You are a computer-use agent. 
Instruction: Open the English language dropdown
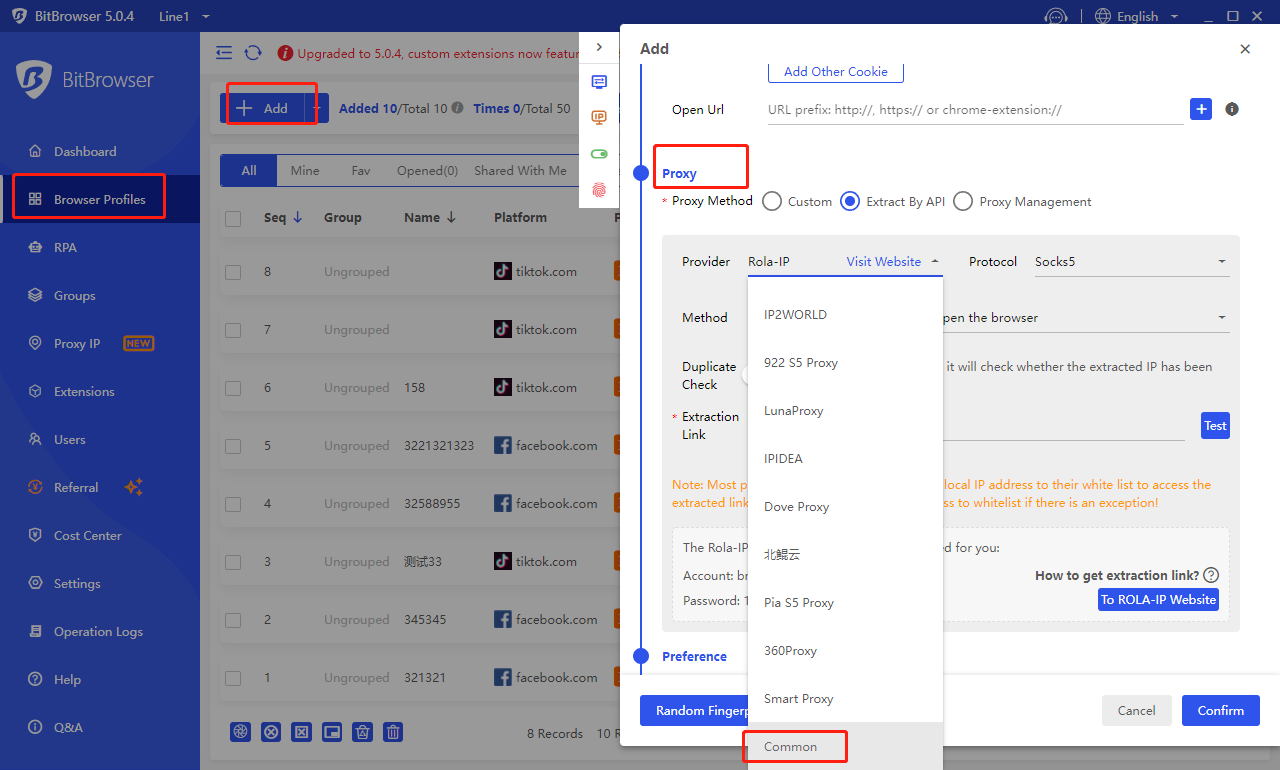click(x=1137, y=16)
